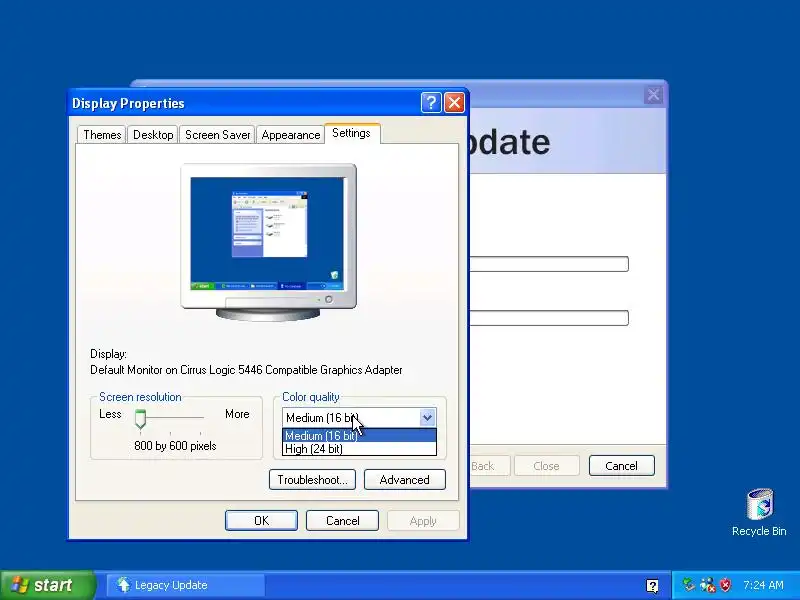Click the Legacy Update icon in taskbar button

[123, 585]
